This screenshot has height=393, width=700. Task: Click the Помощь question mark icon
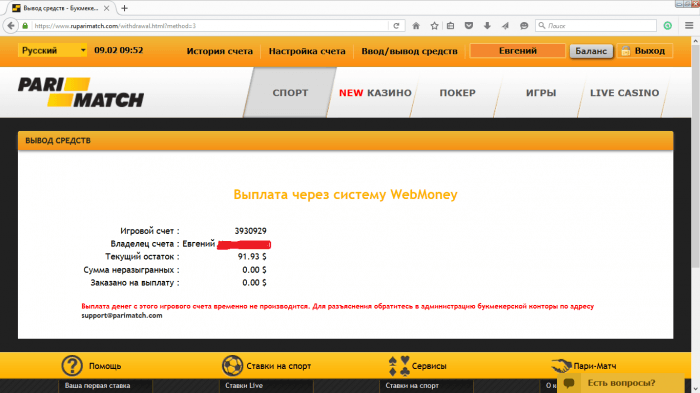point(72,366)
